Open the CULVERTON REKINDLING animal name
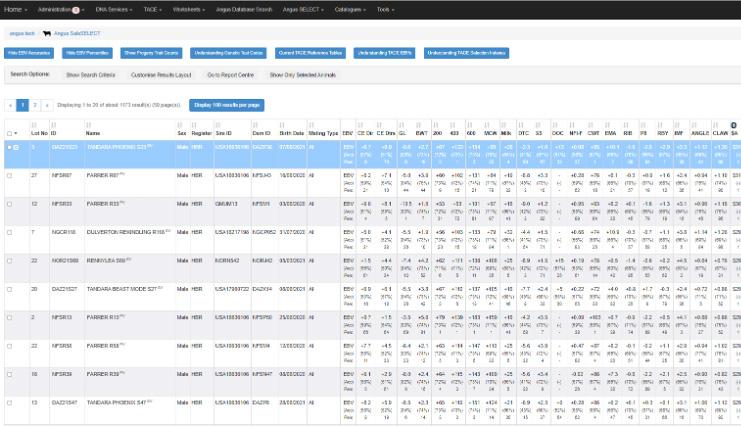The height and width of the screenshot is (426, 741). [x=126, y=232]
